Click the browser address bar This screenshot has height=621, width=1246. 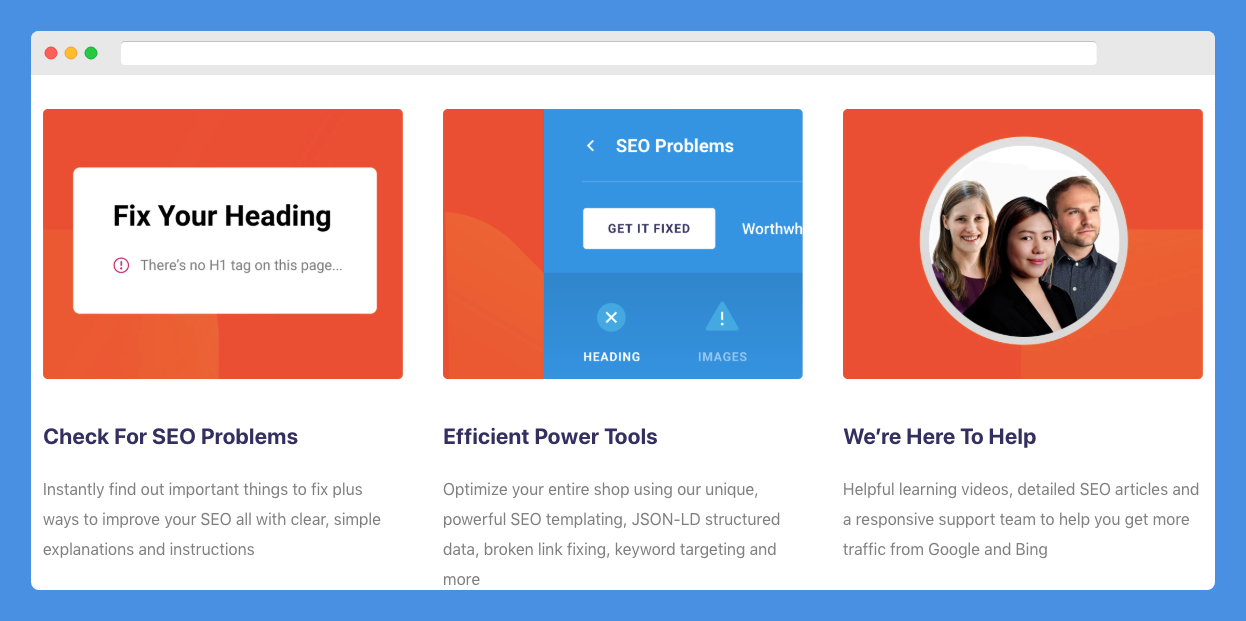pyautogui.click(x=608, y=53)
